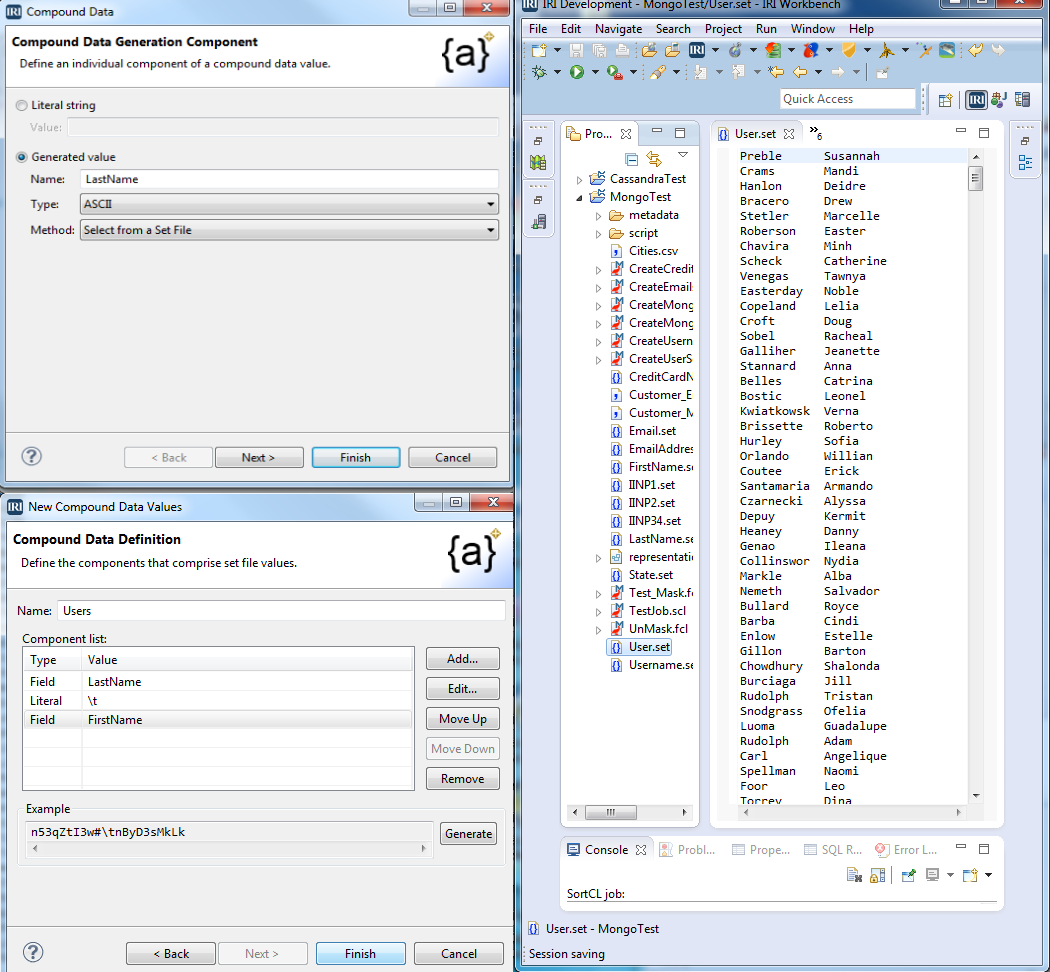The image size is (1050, 972).
Task: Select the Generated value radio button
Action: [x=21, y=157]
